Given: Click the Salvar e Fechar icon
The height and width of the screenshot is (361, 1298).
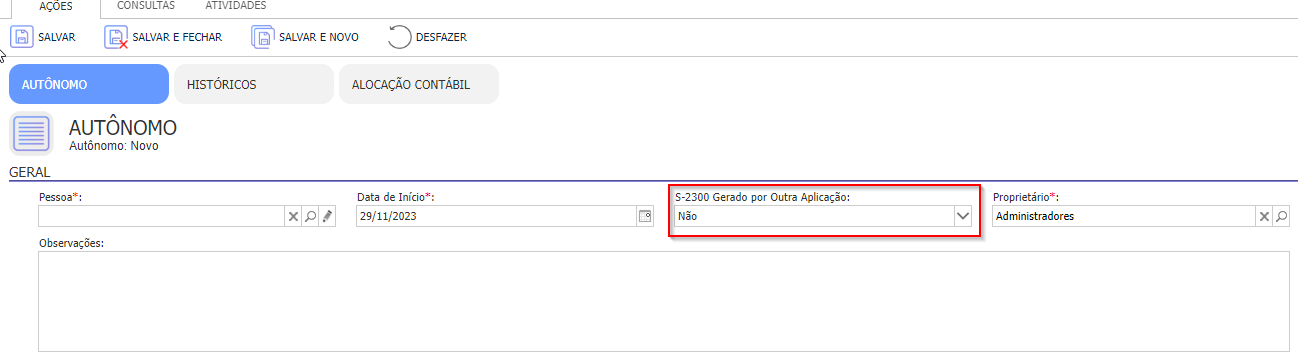Looking at the screenshot, I should pos(116,38).
